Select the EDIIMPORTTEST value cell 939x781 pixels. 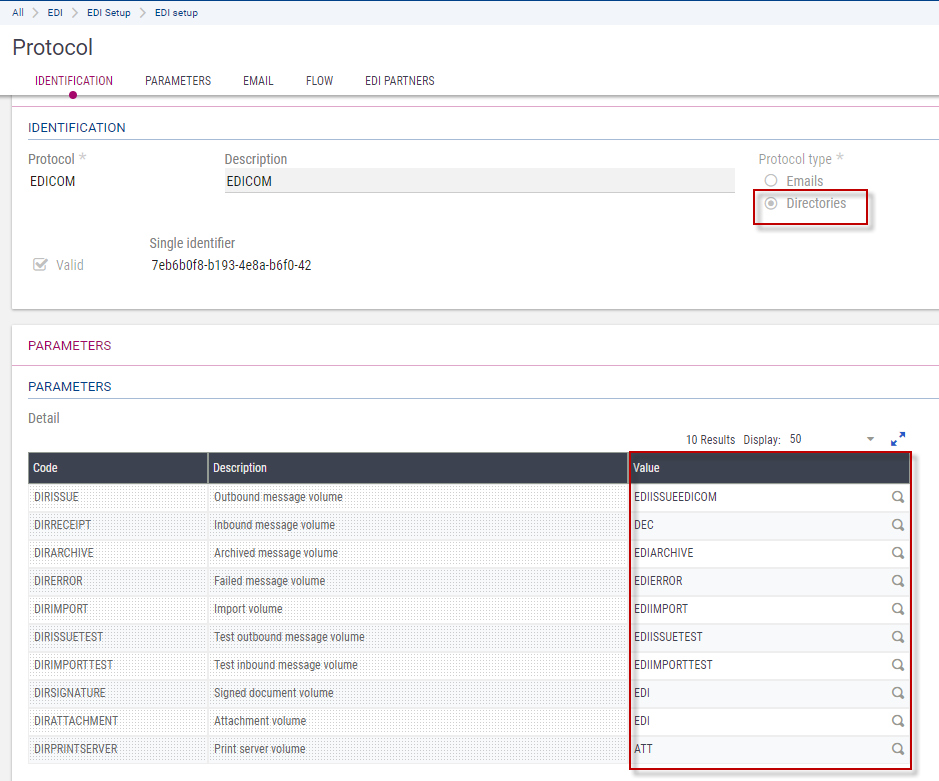point(755,665)
